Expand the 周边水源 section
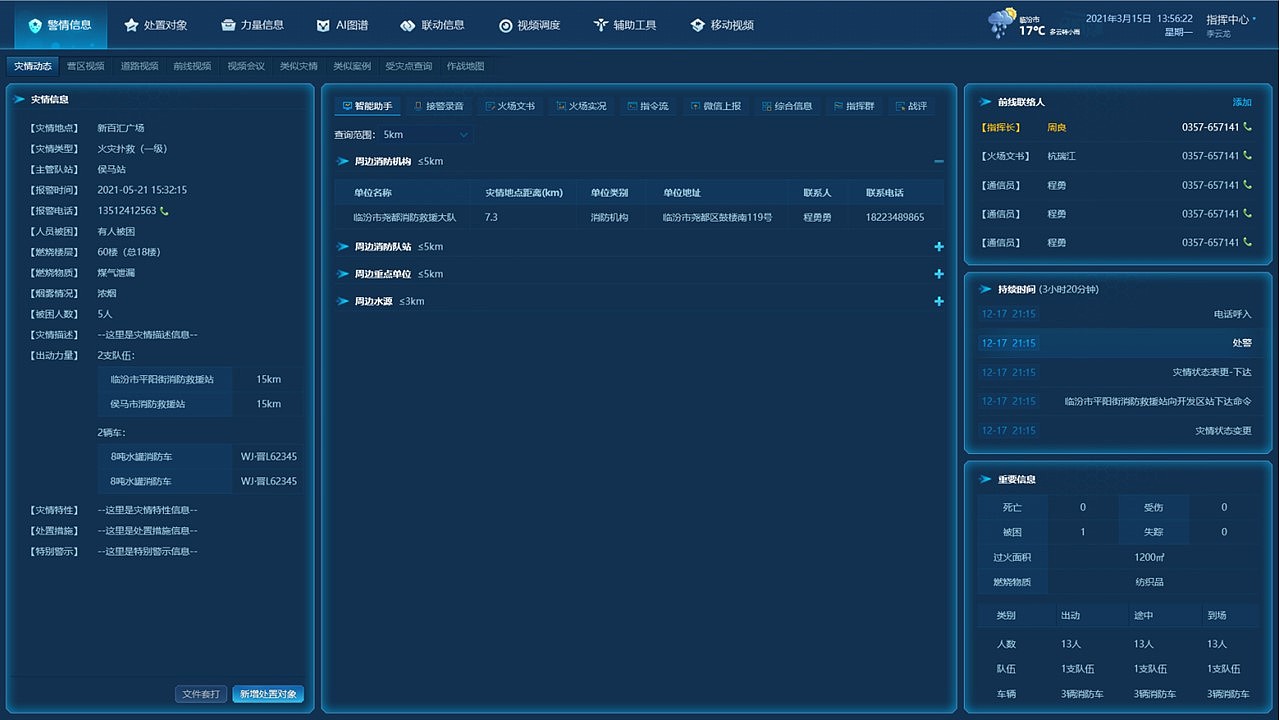 click(x=938, y=301)
